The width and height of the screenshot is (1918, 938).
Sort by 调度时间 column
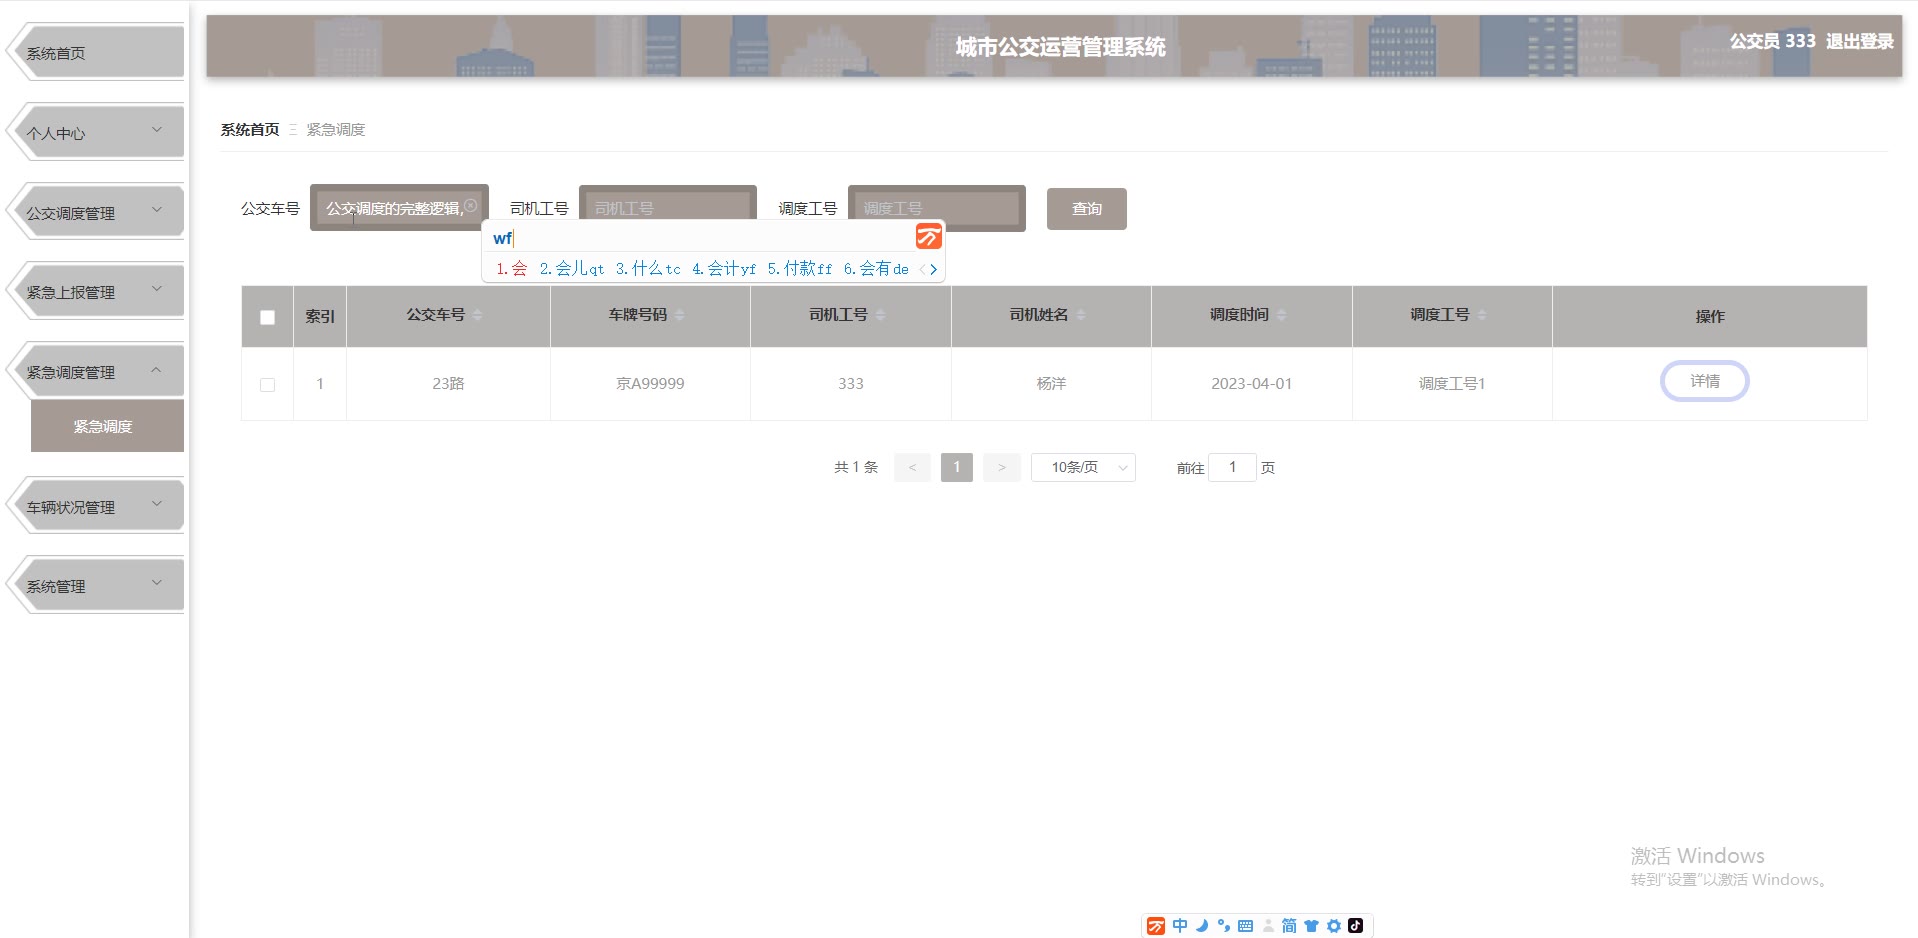click(x=1281, y=315)
